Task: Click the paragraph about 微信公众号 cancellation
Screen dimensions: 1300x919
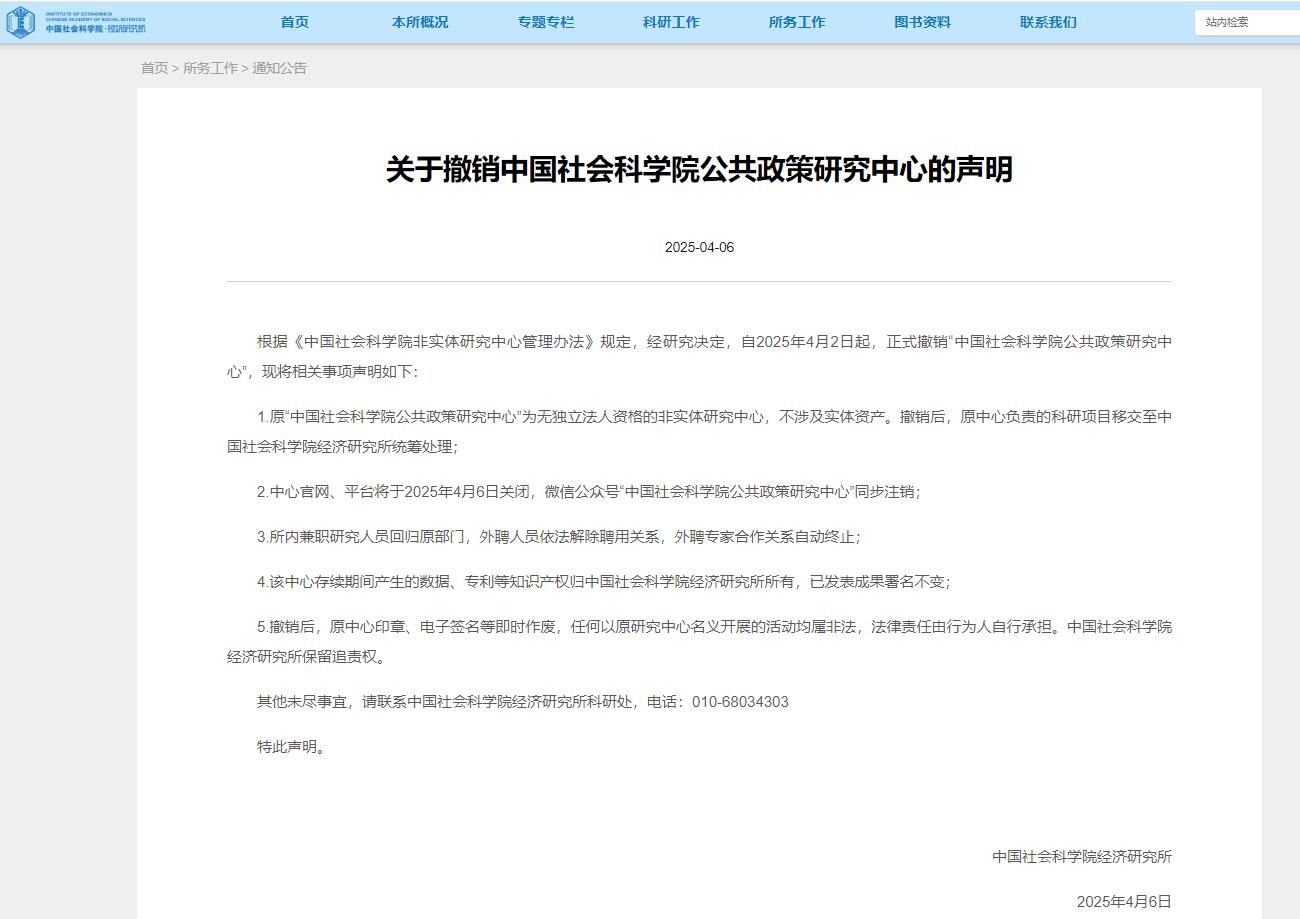Action: coord(588,492)
